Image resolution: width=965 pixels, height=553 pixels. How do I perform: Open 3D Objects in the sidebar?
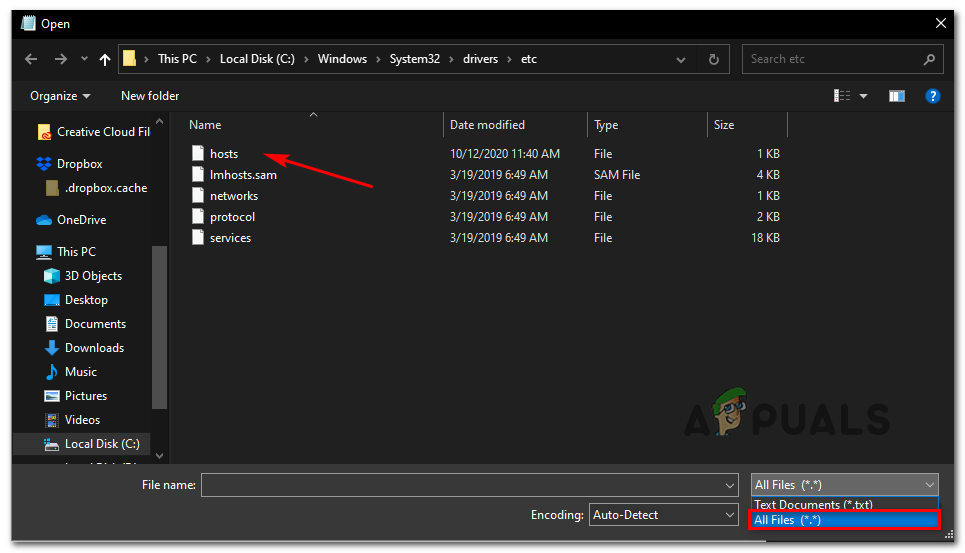pyautogui.click(x=83, y=276)
